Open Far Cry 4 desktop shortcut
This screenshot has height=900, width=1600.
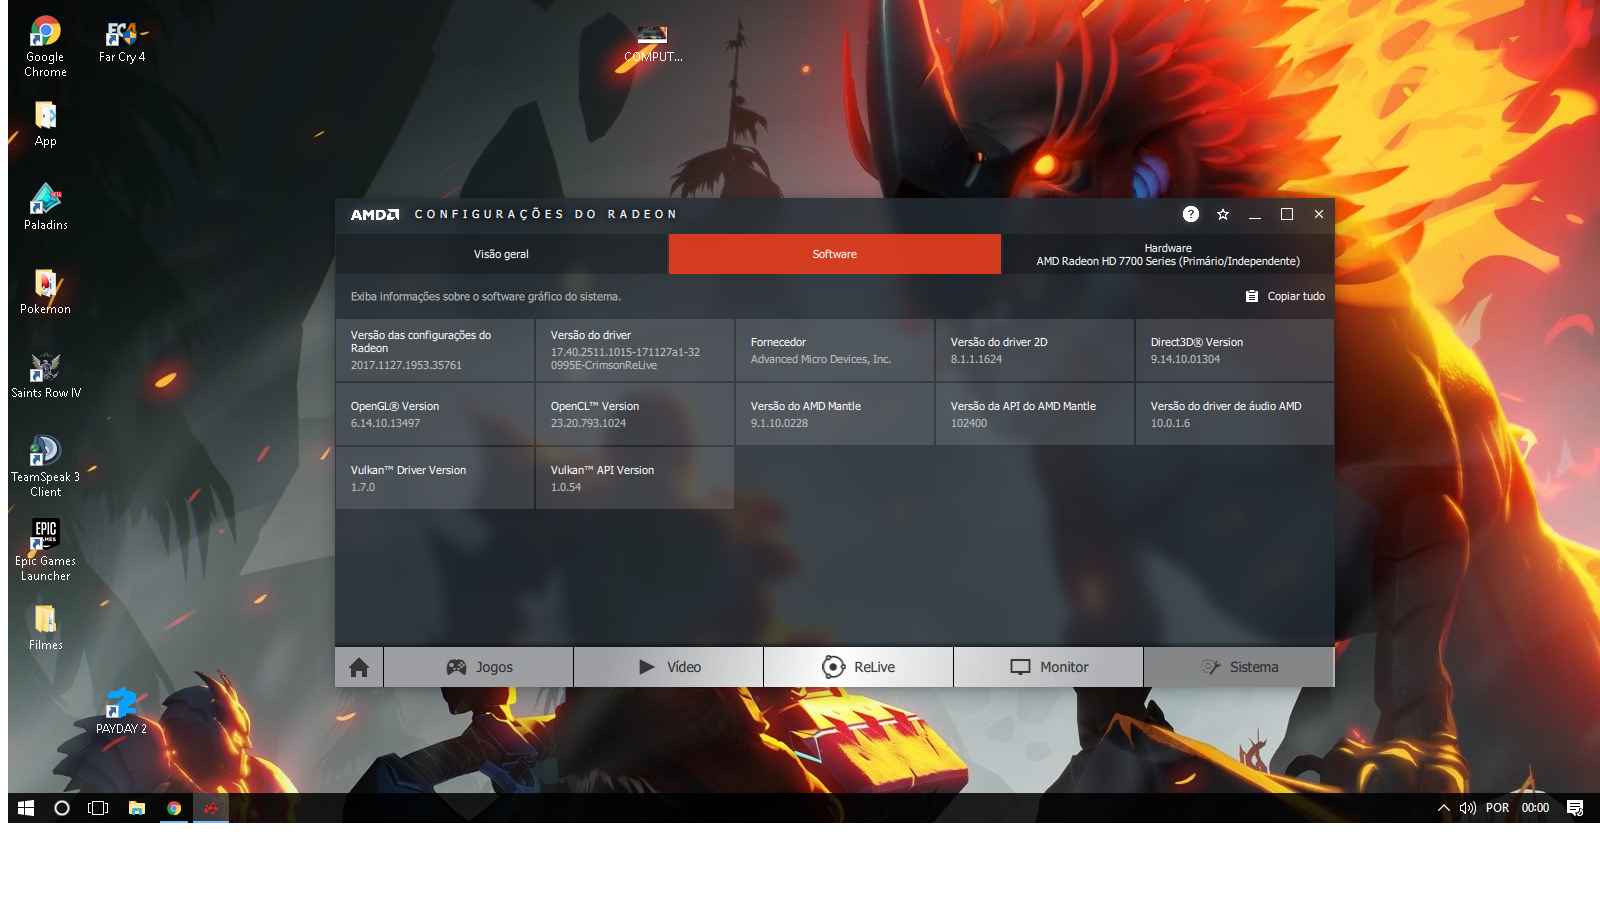coord(122,41)
